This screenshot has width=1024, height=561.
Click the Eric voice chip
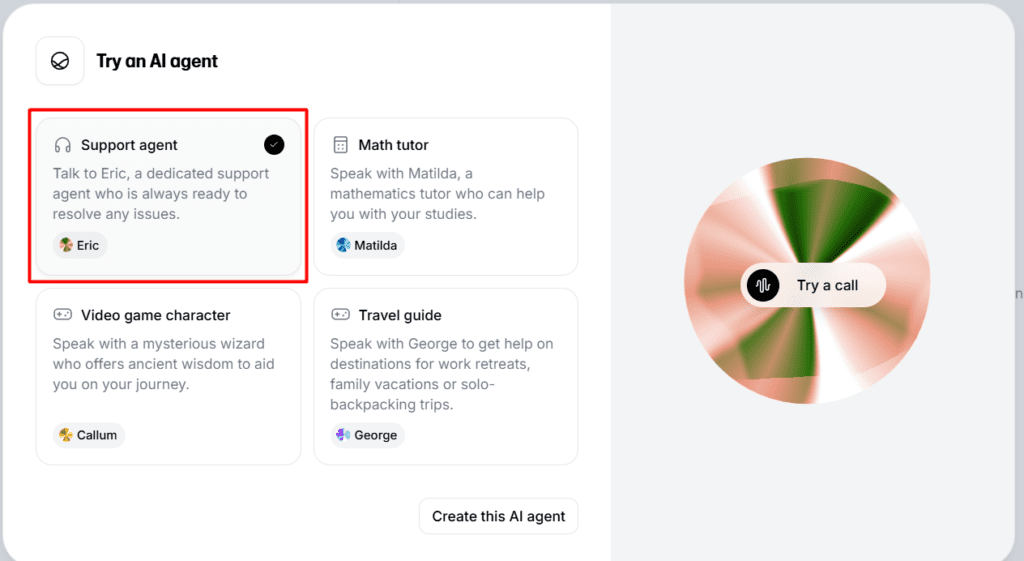tap(80, 245)
